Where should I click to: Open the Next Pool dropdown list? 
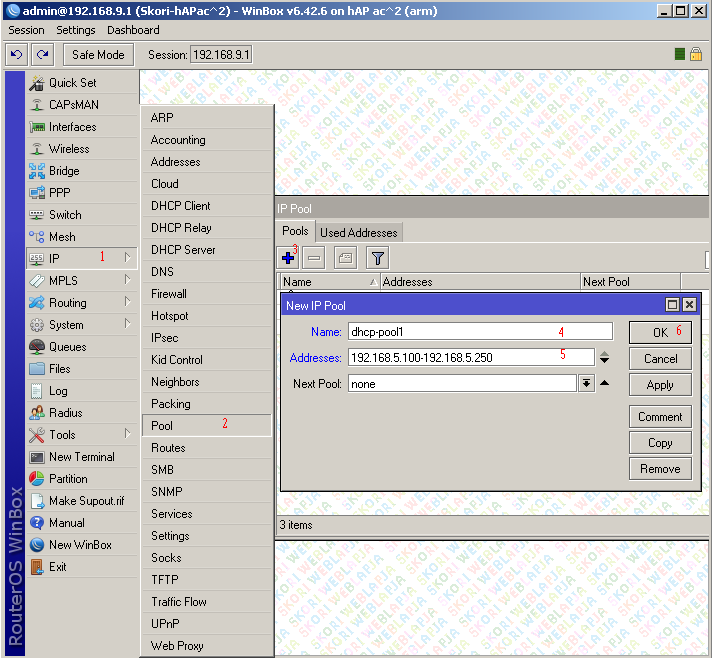[586, 383]
